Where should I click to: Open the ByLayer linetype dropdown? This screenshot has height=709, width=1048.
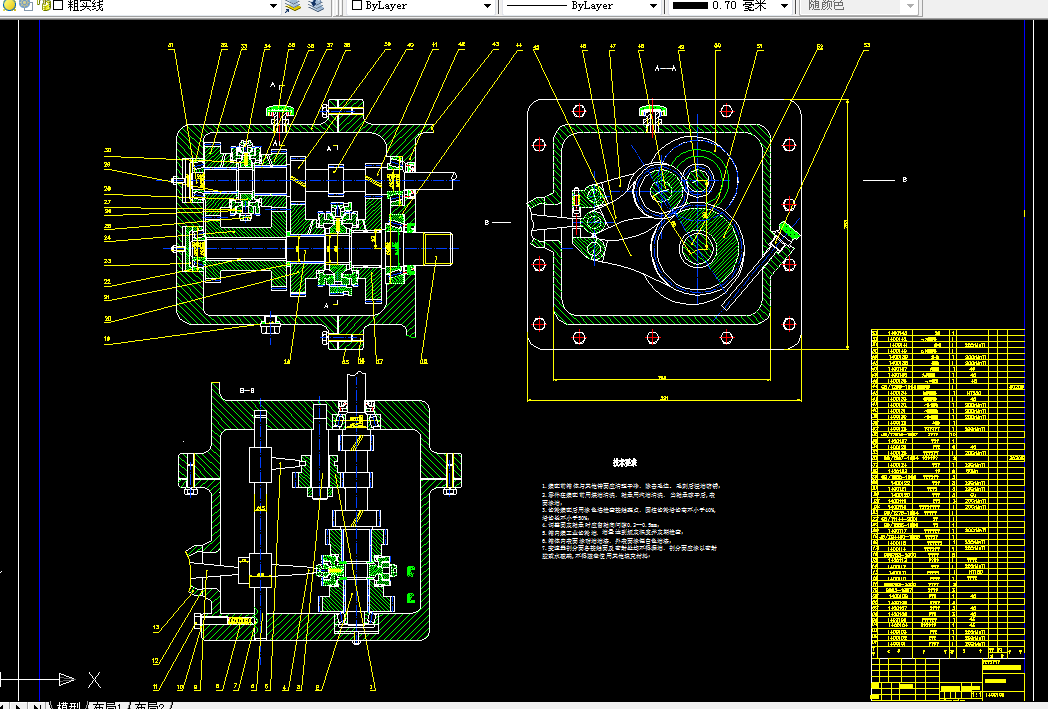[x=653, y=6]
